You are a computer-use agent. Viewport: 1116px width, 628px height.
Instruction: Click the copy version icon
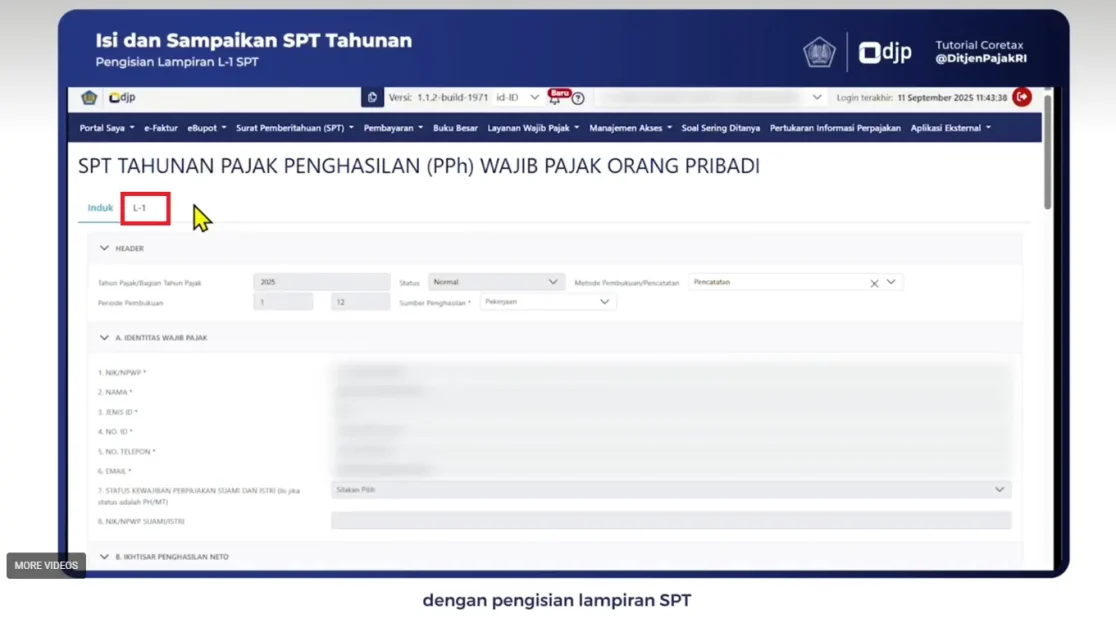pyautogui.click(x=373, y=98)
